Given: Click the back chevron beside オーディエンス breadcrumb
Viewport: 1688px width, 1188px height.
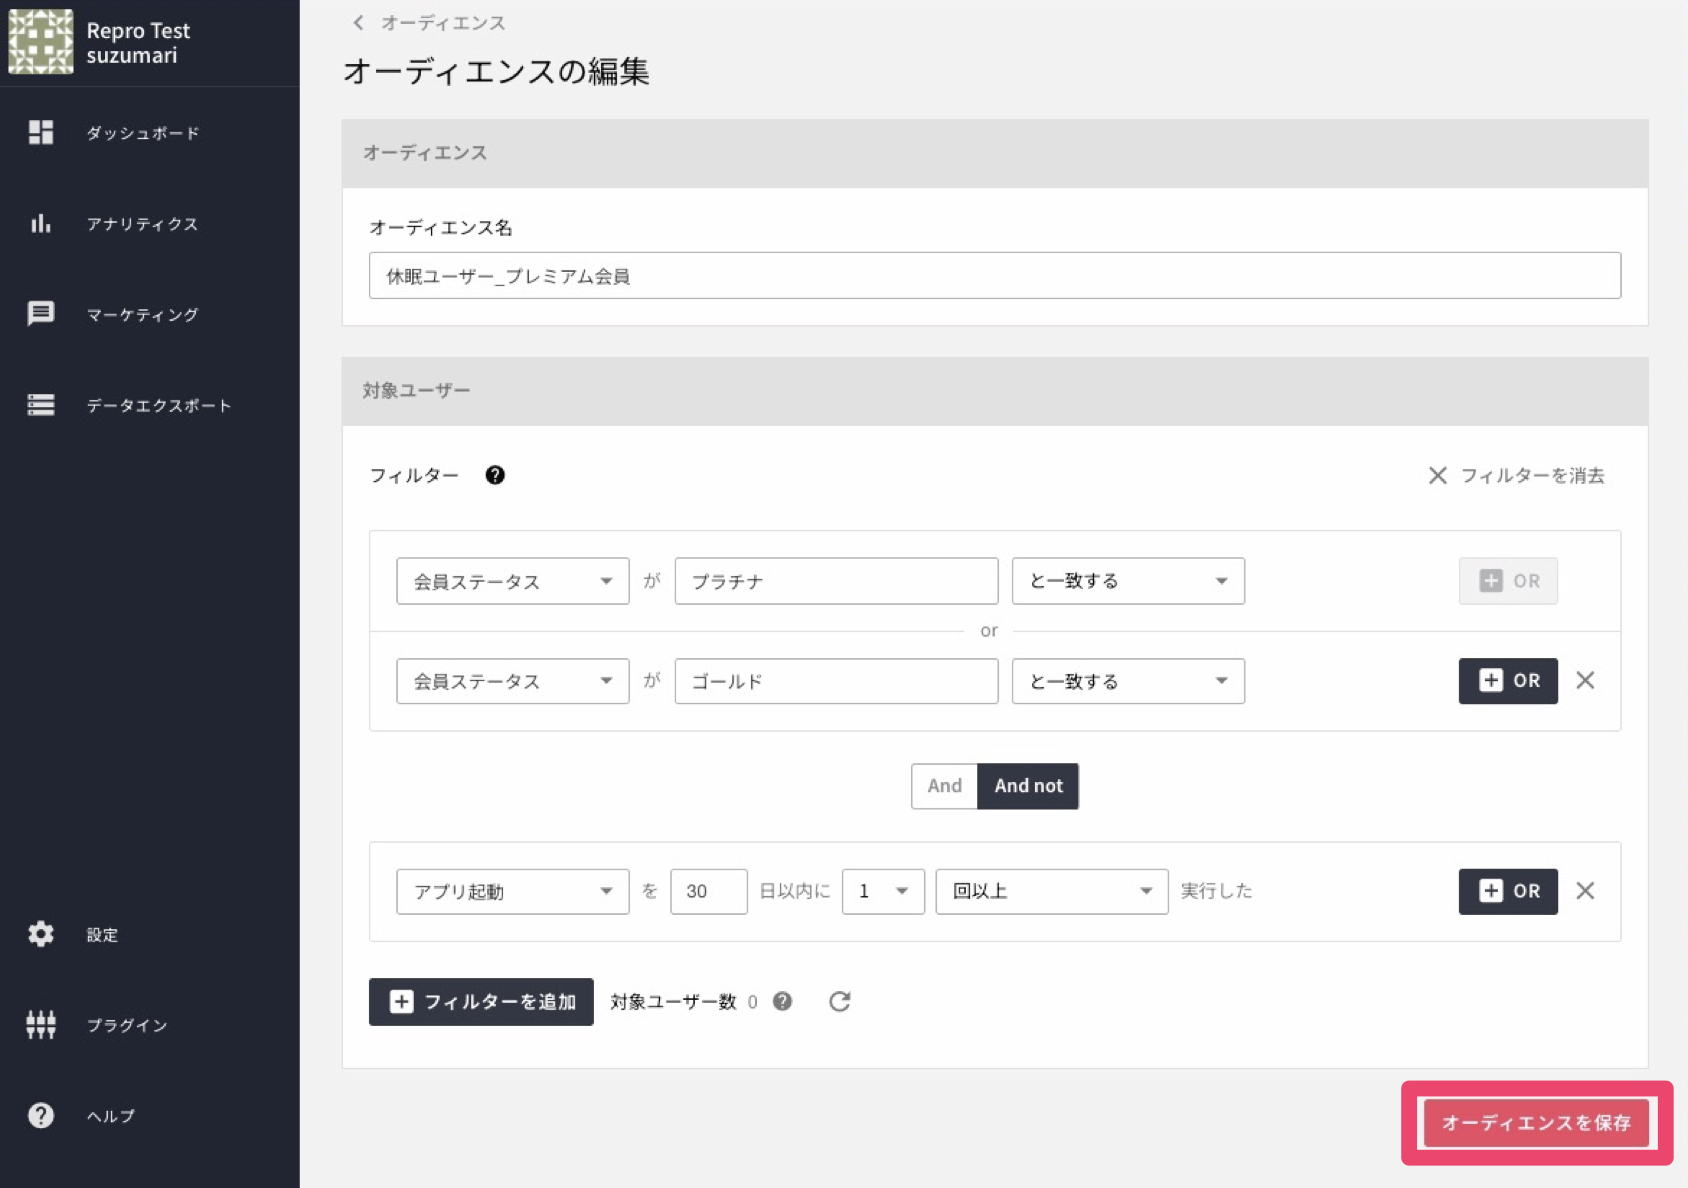Looking at the screenshot, I should click(x=358, y=22).
